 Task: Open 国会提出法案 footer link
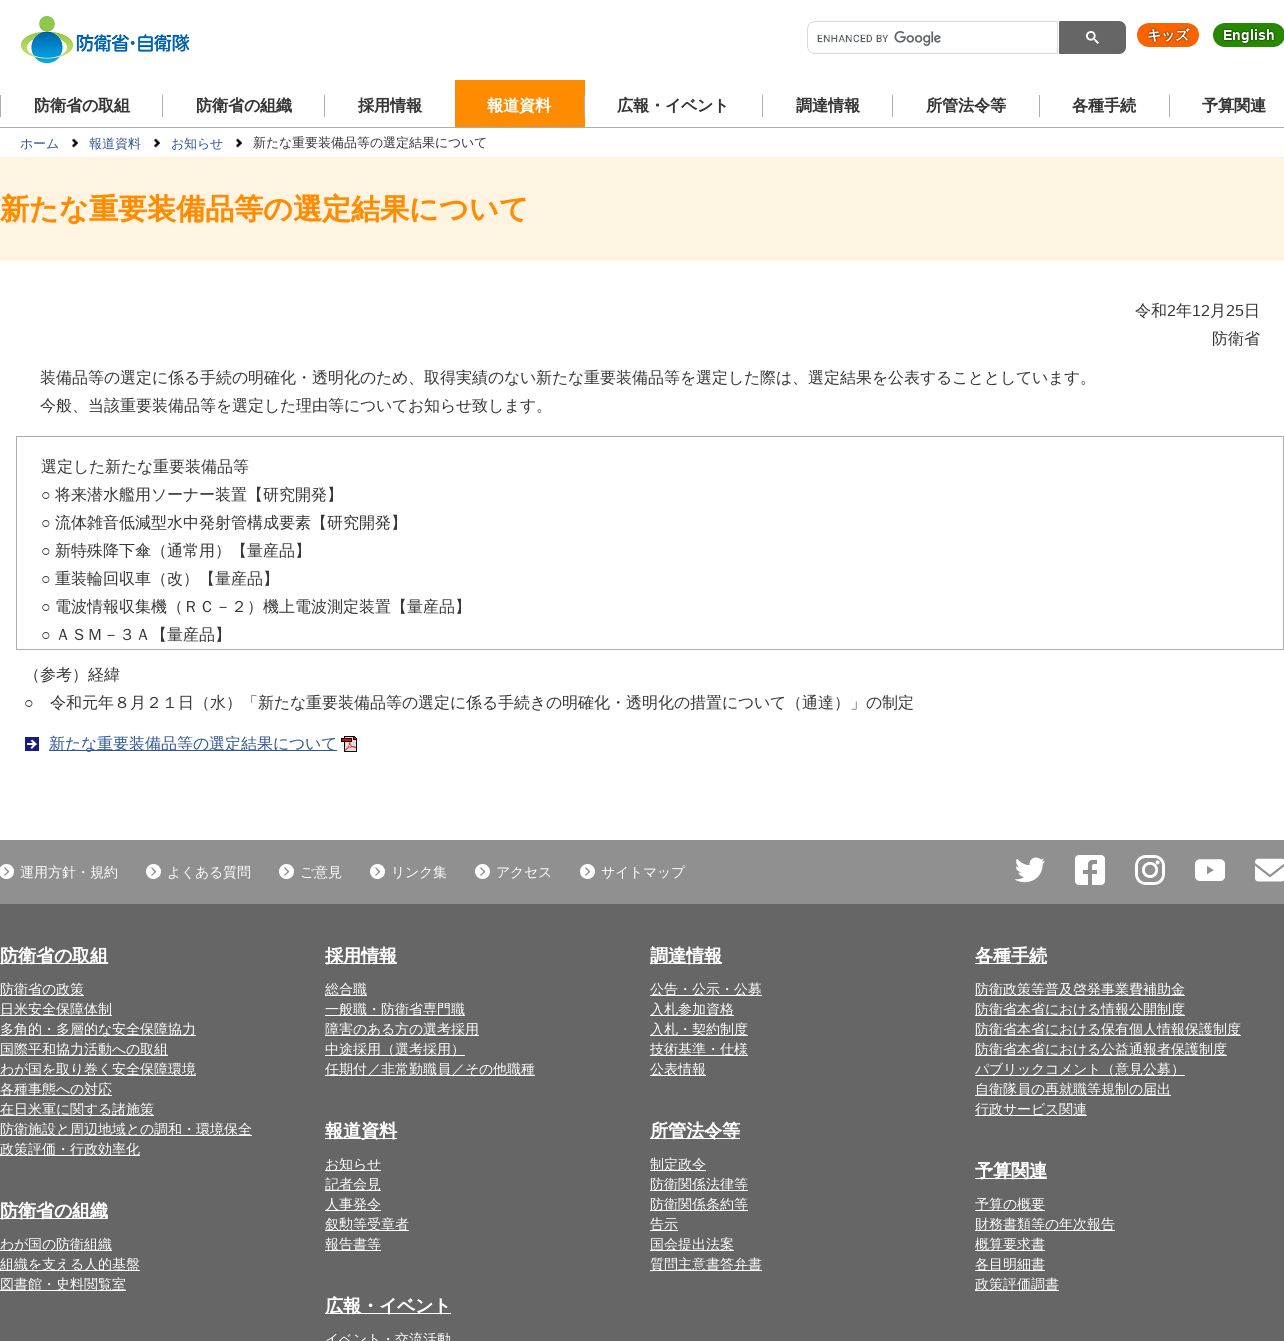pyautogui.click(x=692, y=1245)
